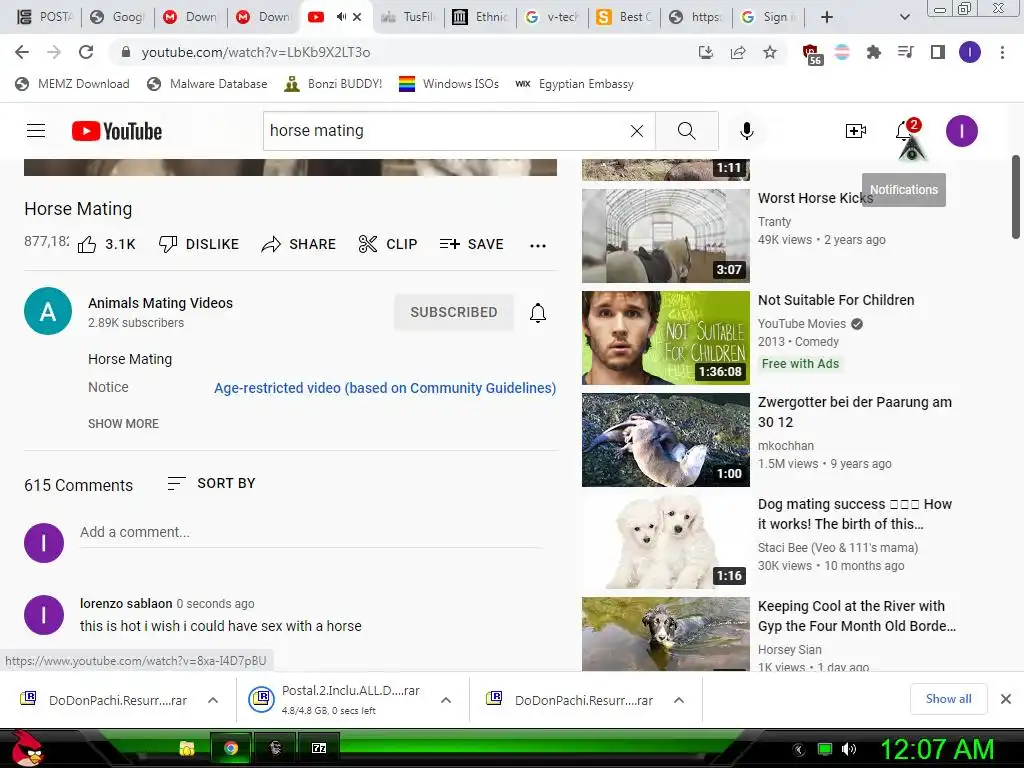
Task: Click the DISLIKE thumbs down button
Action: 199,244
